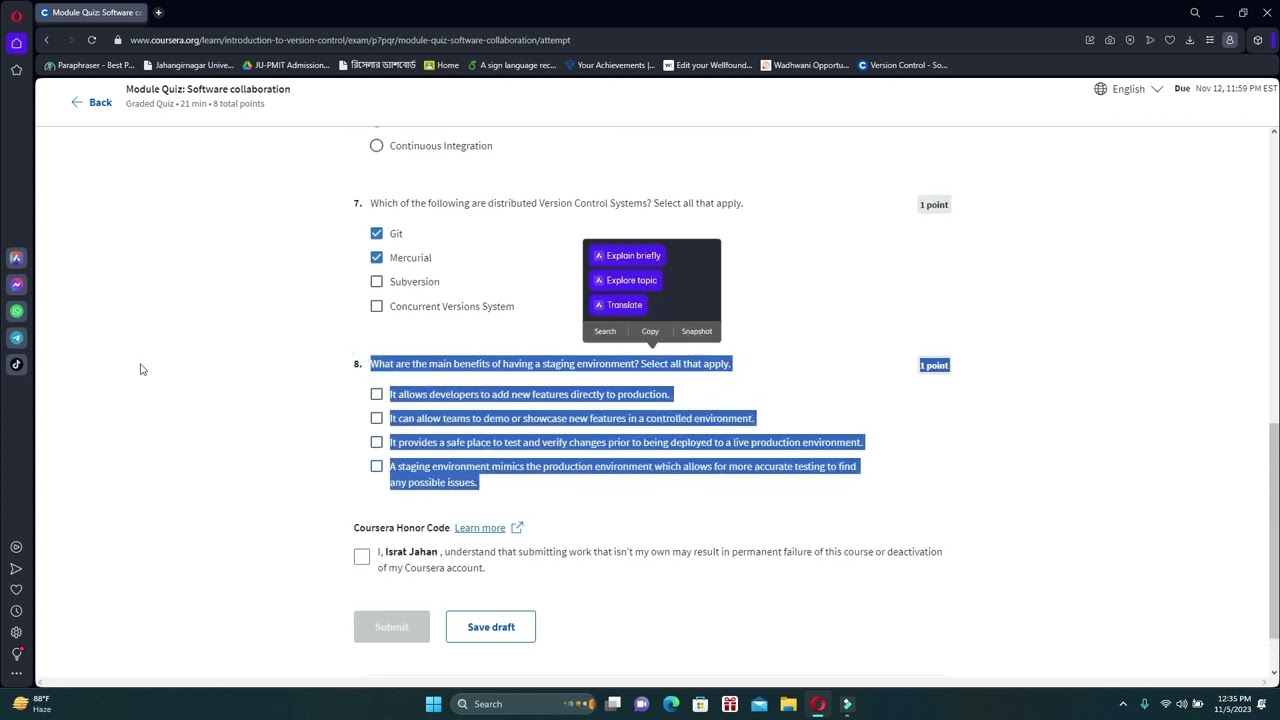This screenshot has height=720, width=1280.
Task: Open the Learn more honor code link
Action: point(489,528)
